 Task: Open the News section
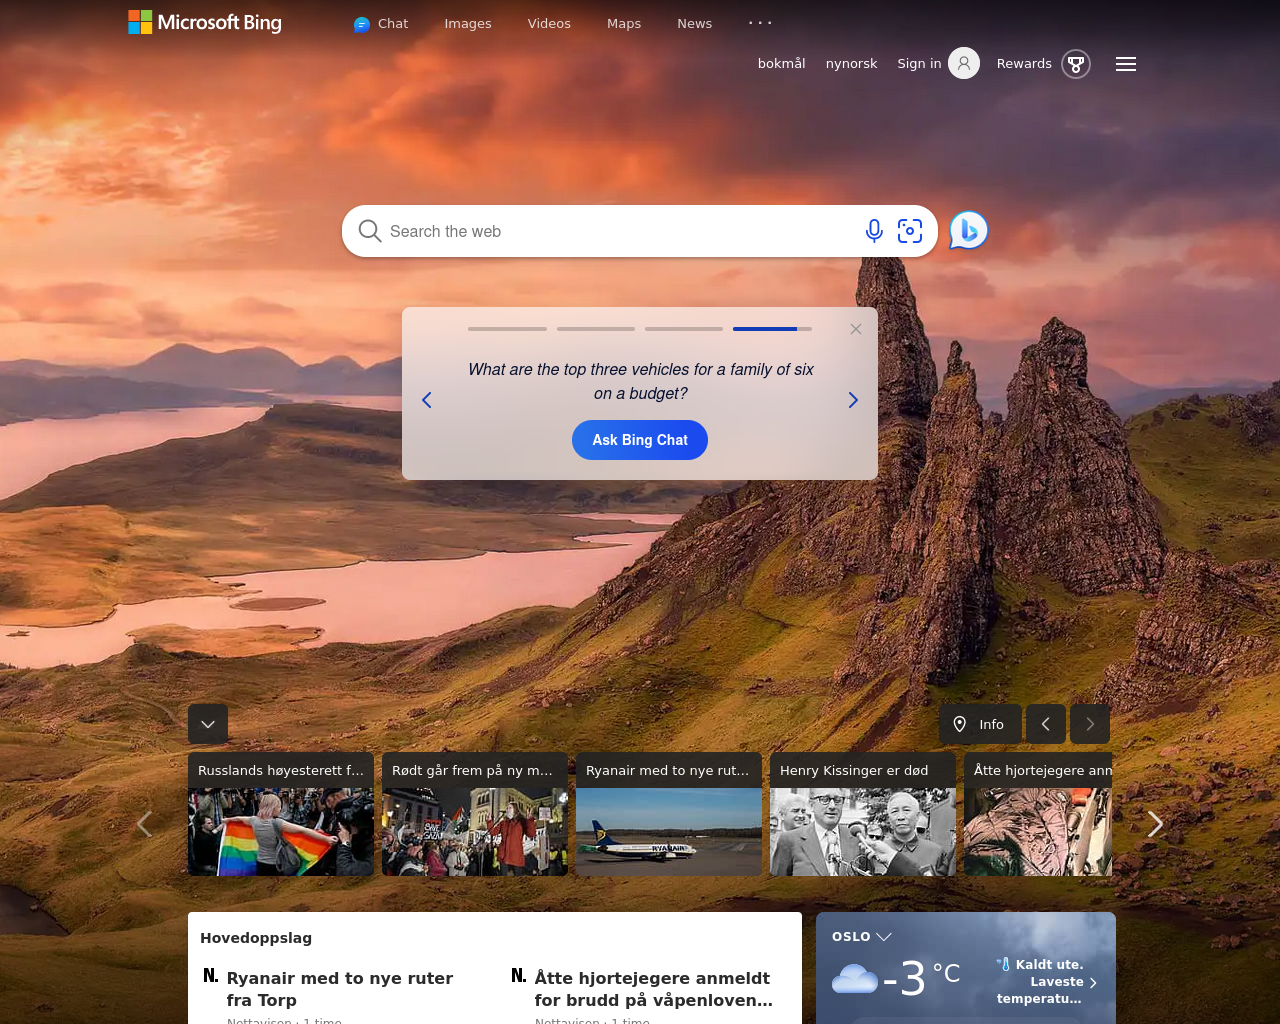pyautogui.click(x=694, y=24)
